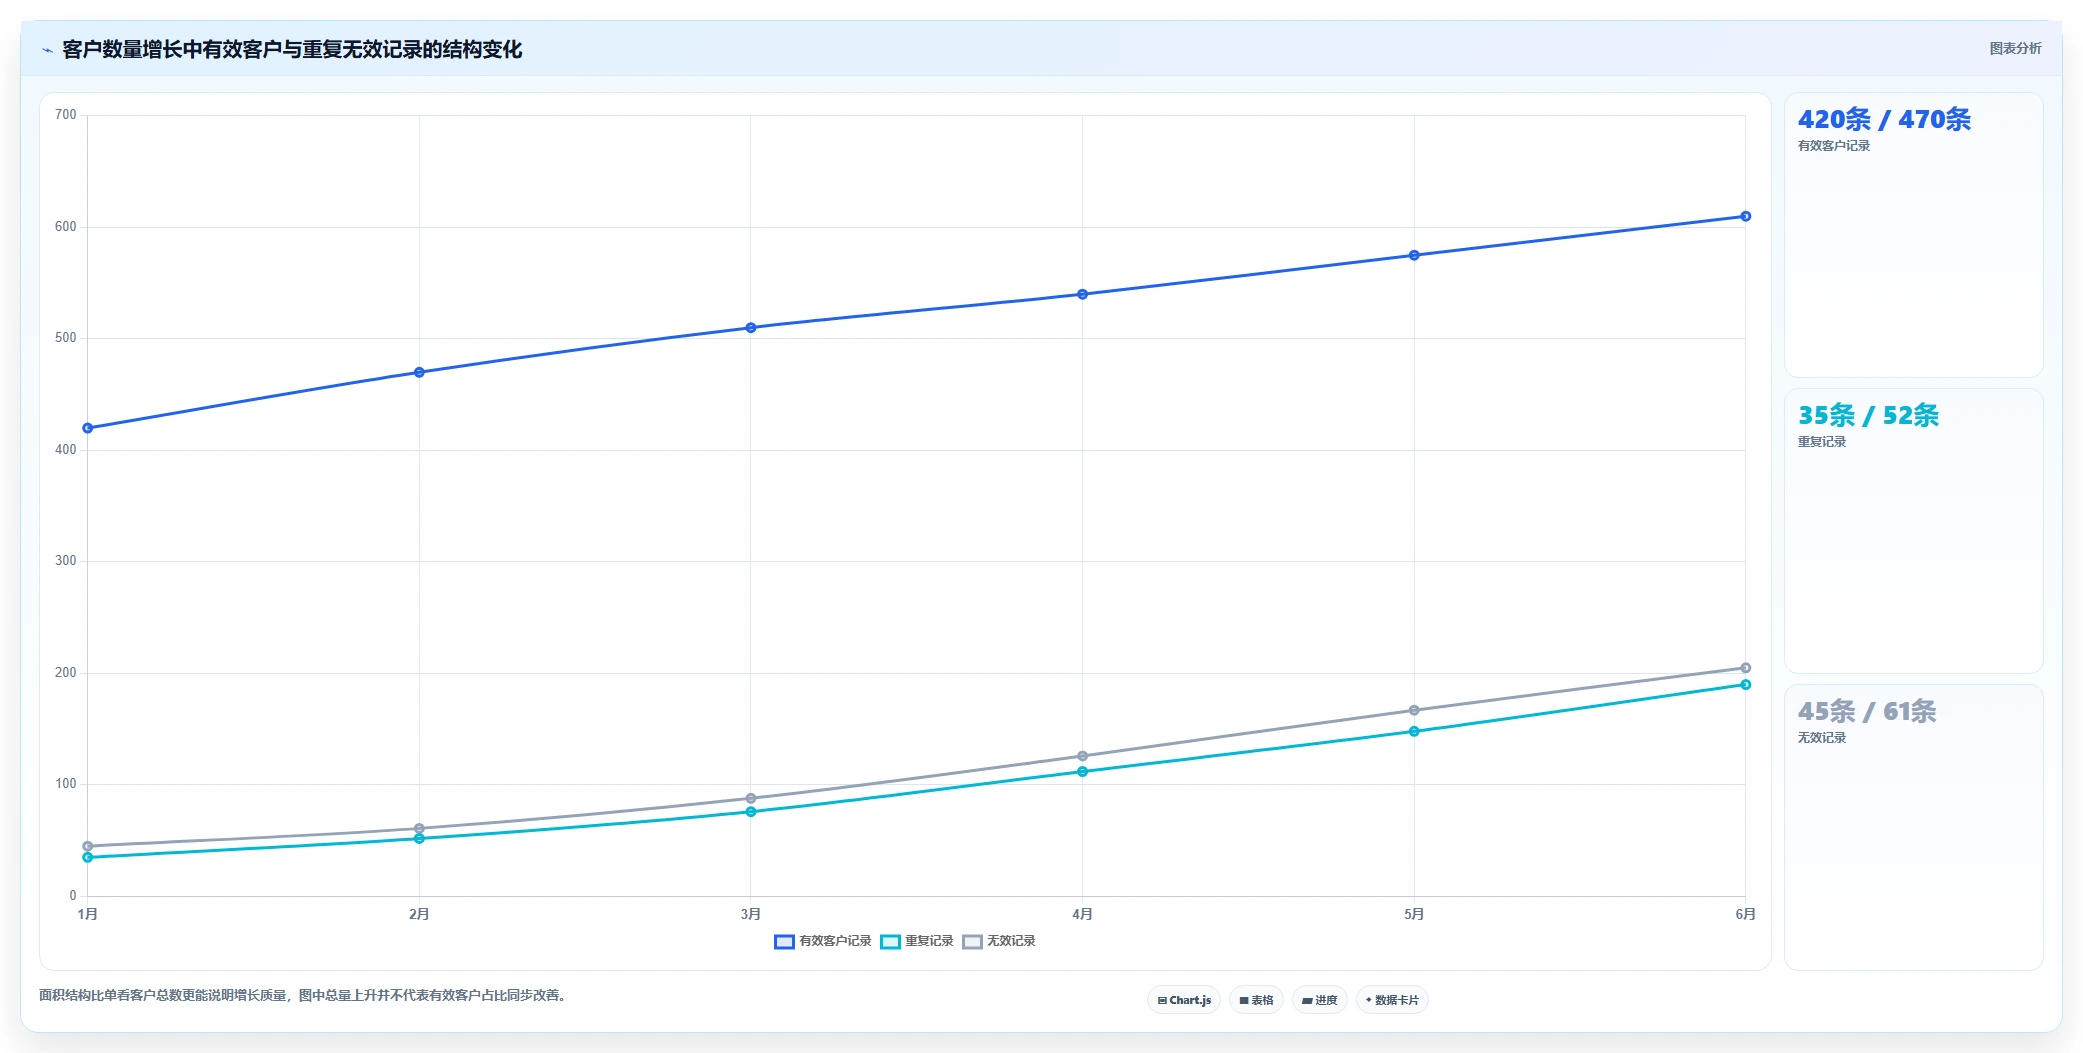The image size is (2083, 1053).
Task: Click the chart title 客户数量增长中有效客户与重复无效记录的结构变化
Action: click(292, 50)
